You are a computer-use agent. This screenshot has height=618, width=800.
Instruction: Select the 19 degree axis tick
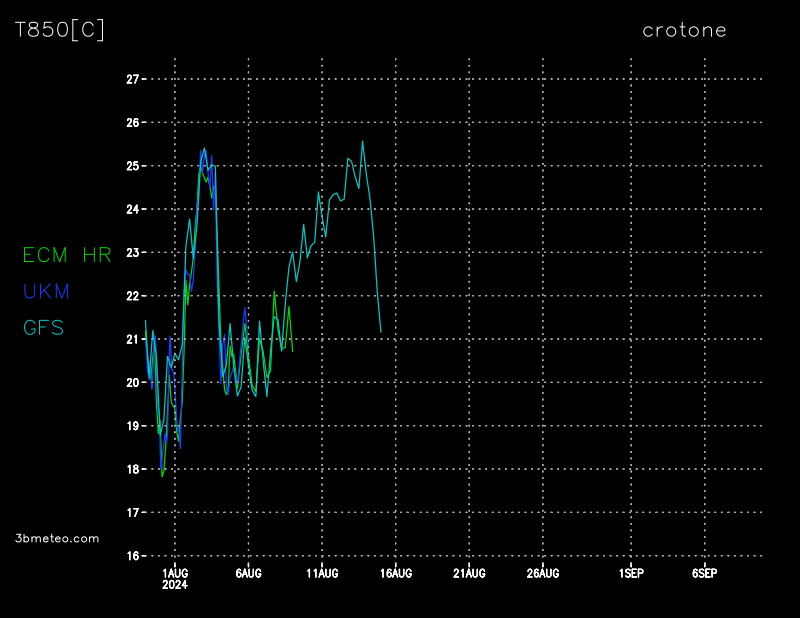point(132,426)
